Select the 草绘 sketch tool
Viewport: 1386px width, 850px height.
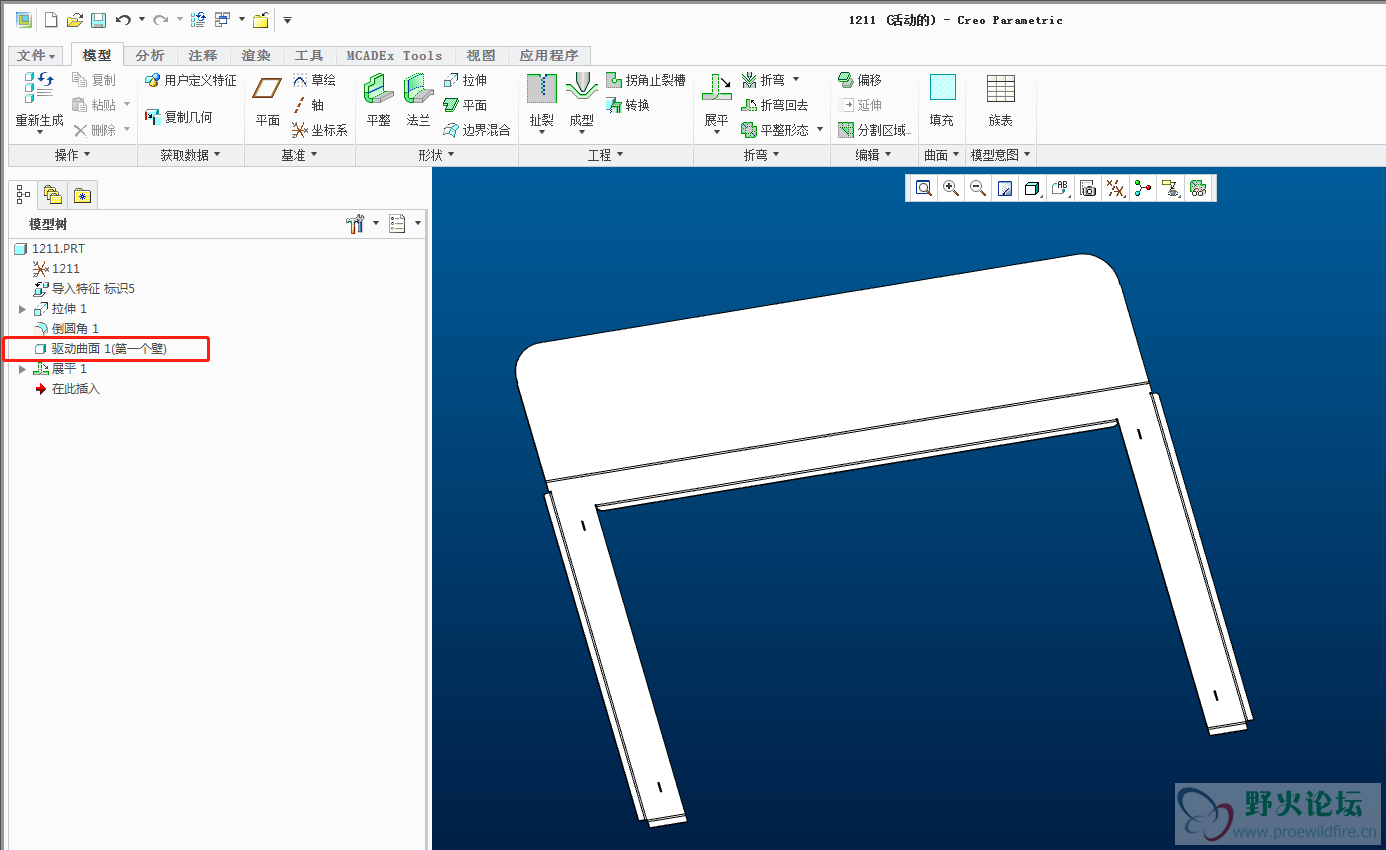314,80
